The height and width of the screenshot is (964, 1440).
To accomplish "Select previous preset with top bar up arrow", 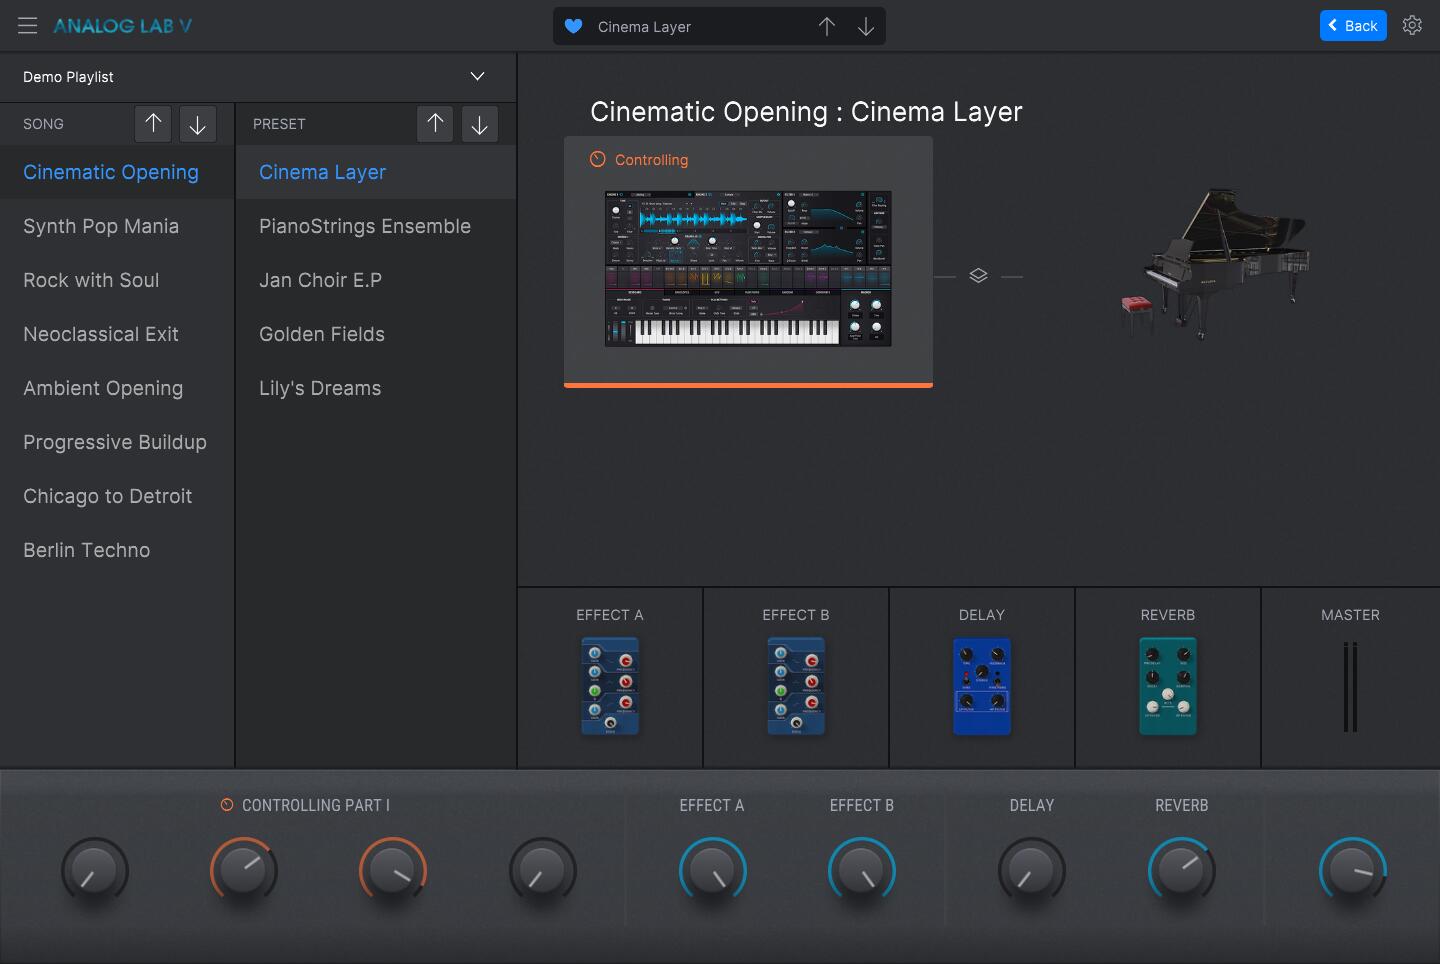I will click(826, 26).
